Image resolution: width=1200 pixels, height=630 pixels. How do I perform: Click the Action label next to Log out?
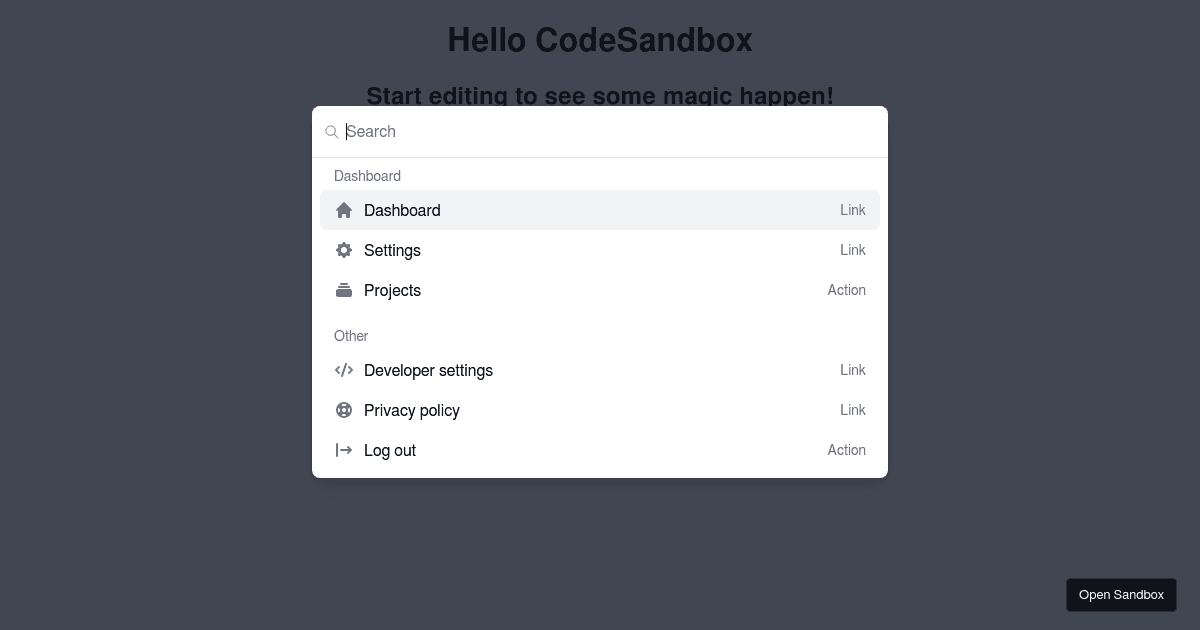click(x=847, y=450)
